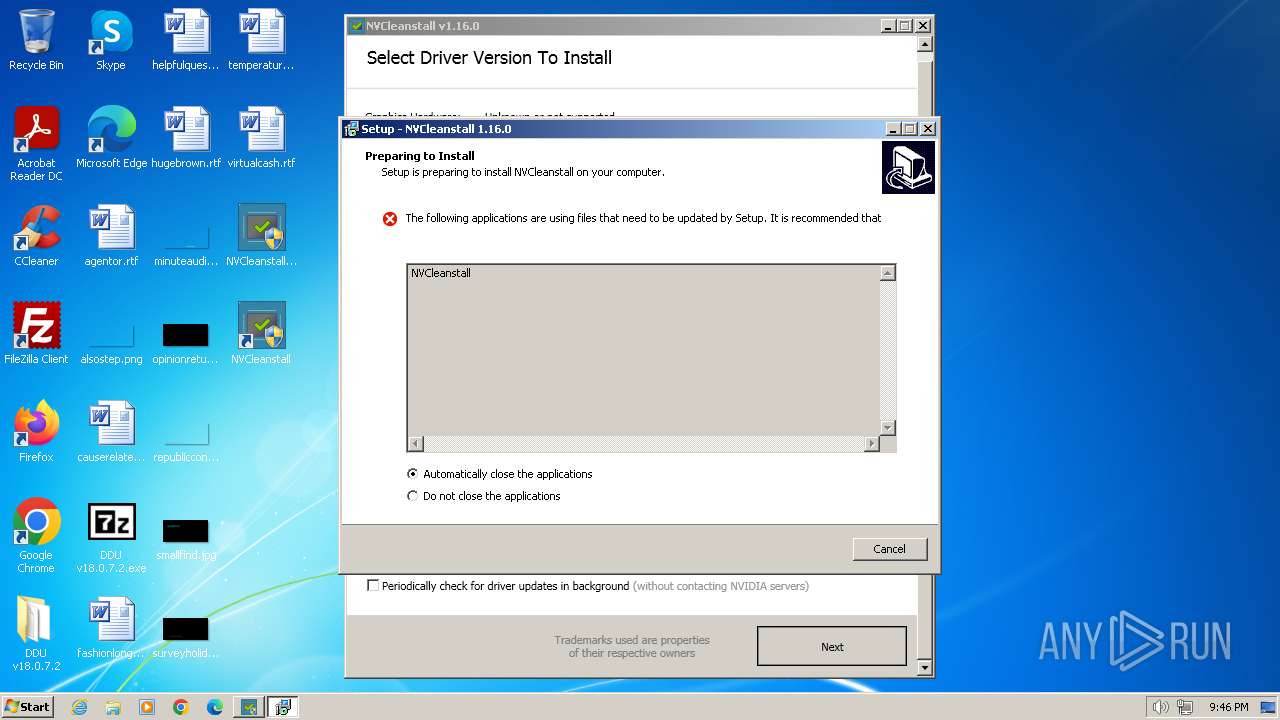Viewport: 1280px width, 720px height.
Task: Click the volume icon in system tray
Action: click(1160, 707)
